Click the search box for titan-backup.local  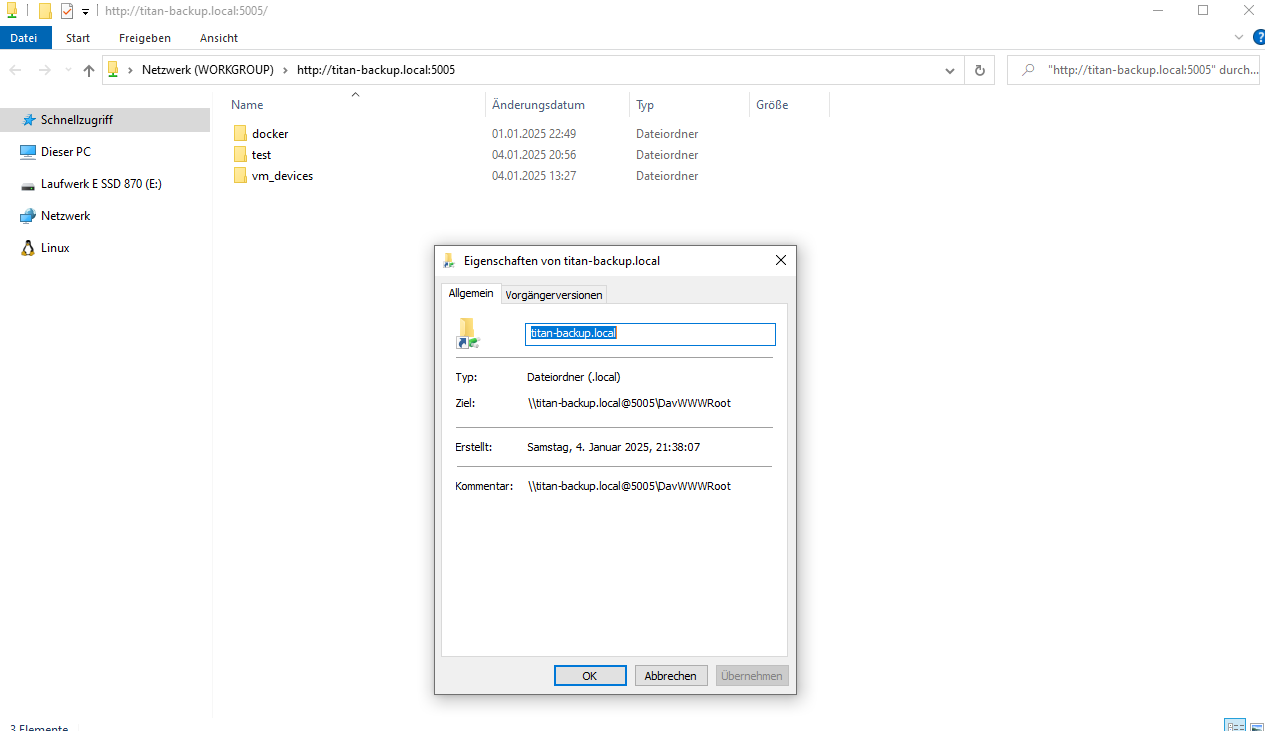click(x=1138, y=70)
